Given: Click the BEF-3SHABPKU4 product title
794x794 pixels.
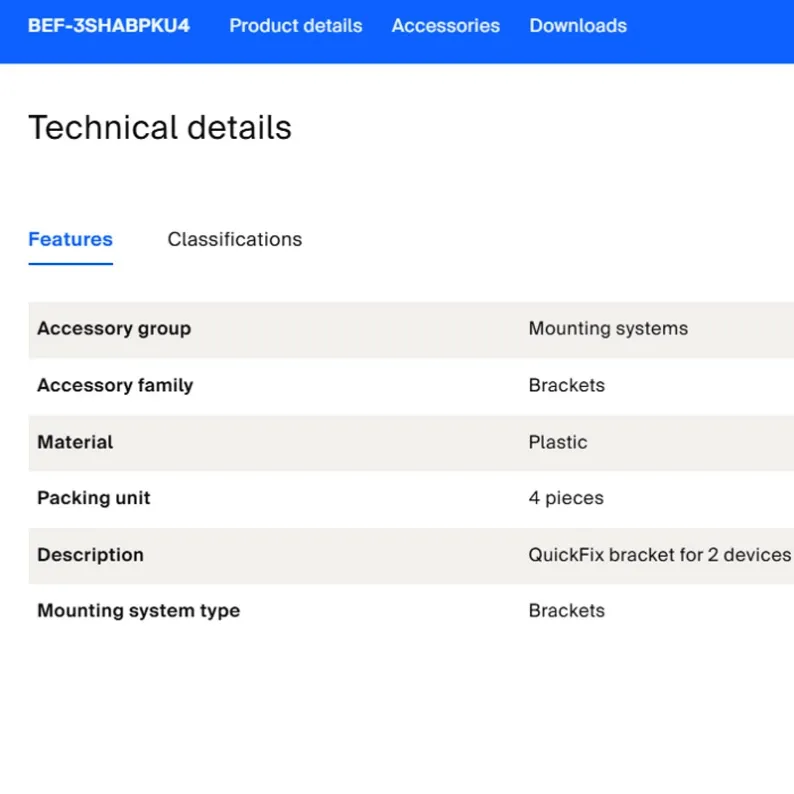Looking at the screenshot, I should [109, 26].
